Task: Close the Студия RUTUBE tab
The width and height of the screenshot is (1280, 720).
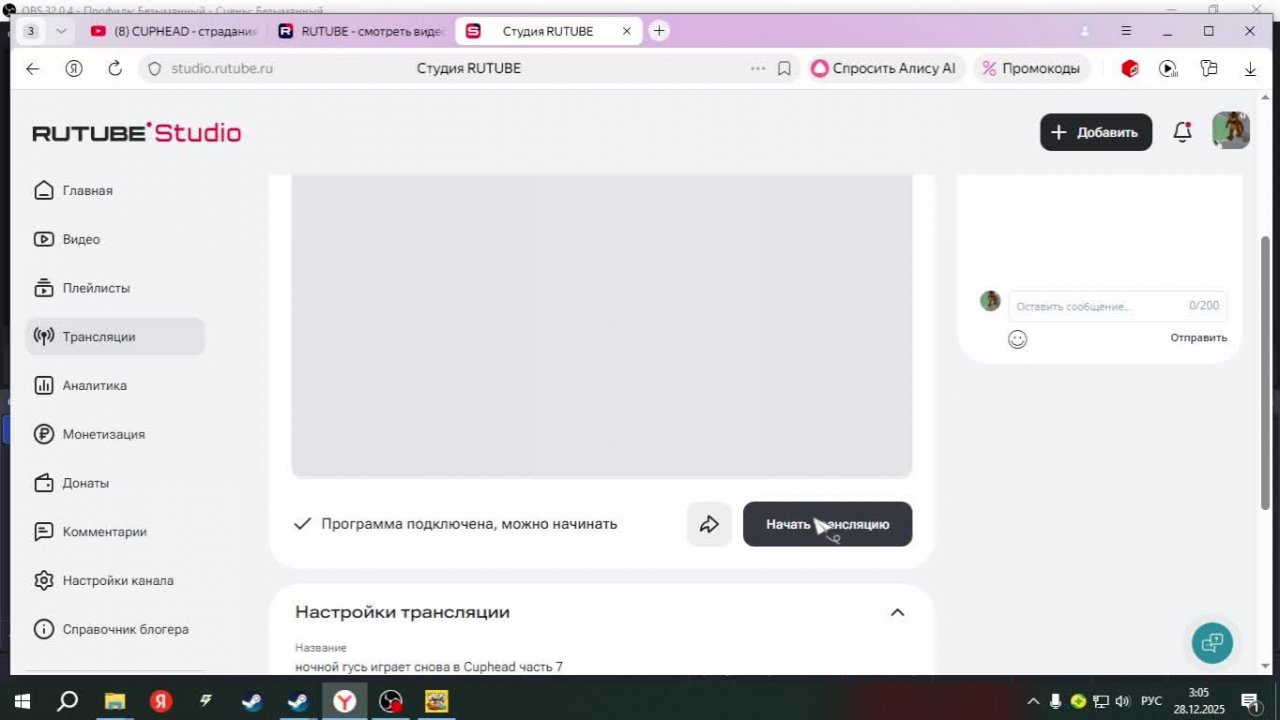Action: tap(627, 31)
